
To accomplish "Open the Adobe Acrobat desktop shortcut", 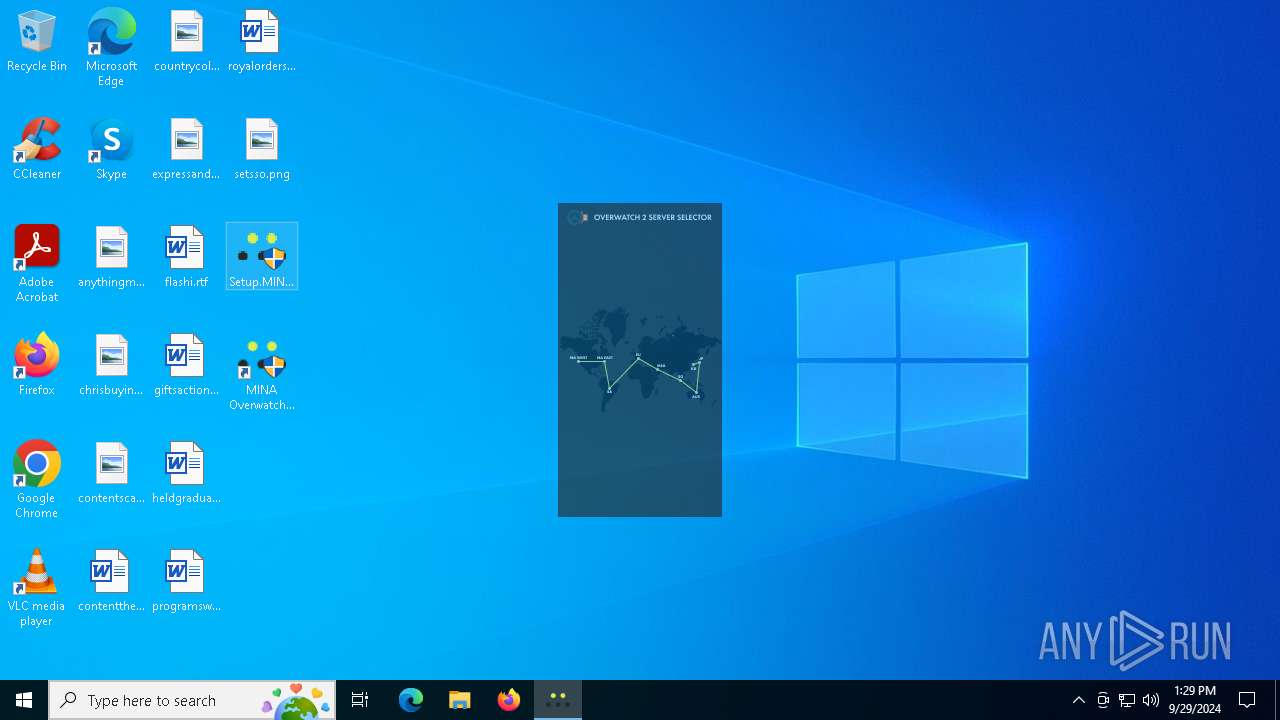I will 37,264.
